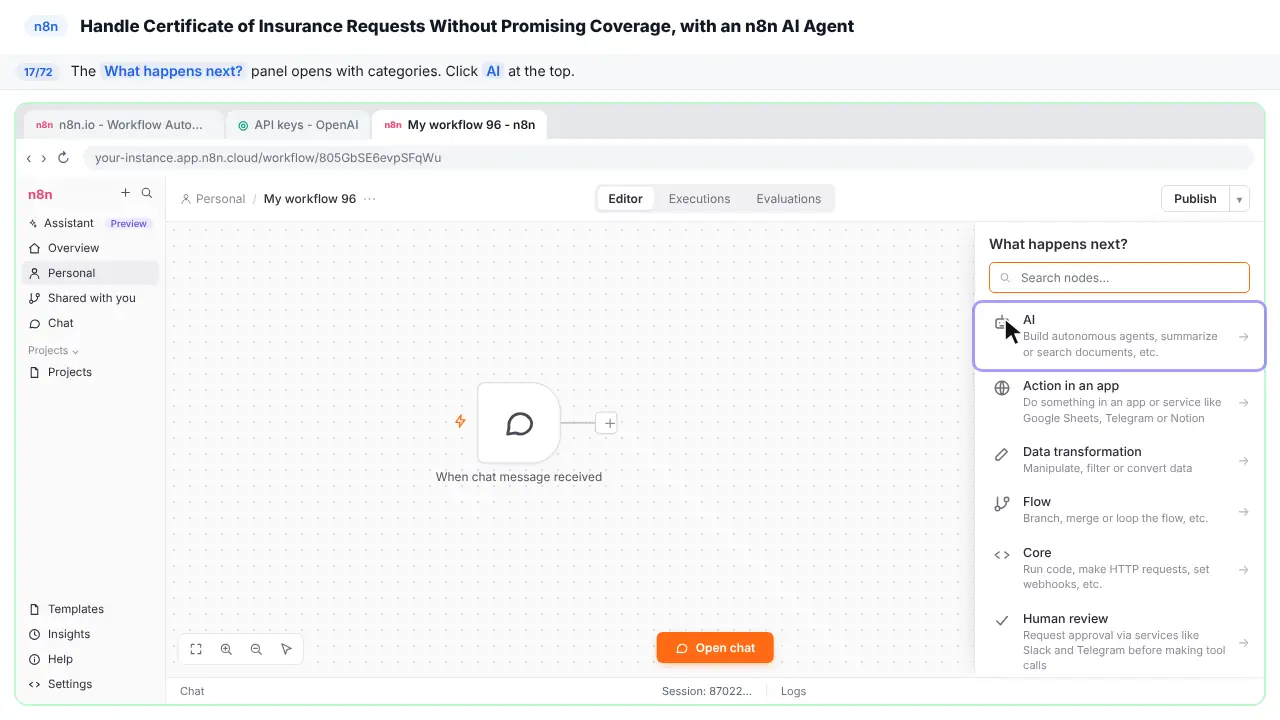The width and height of the screenshot is (1280, 720).
Task: Click the browser back arrow
Action: (29, 158)
